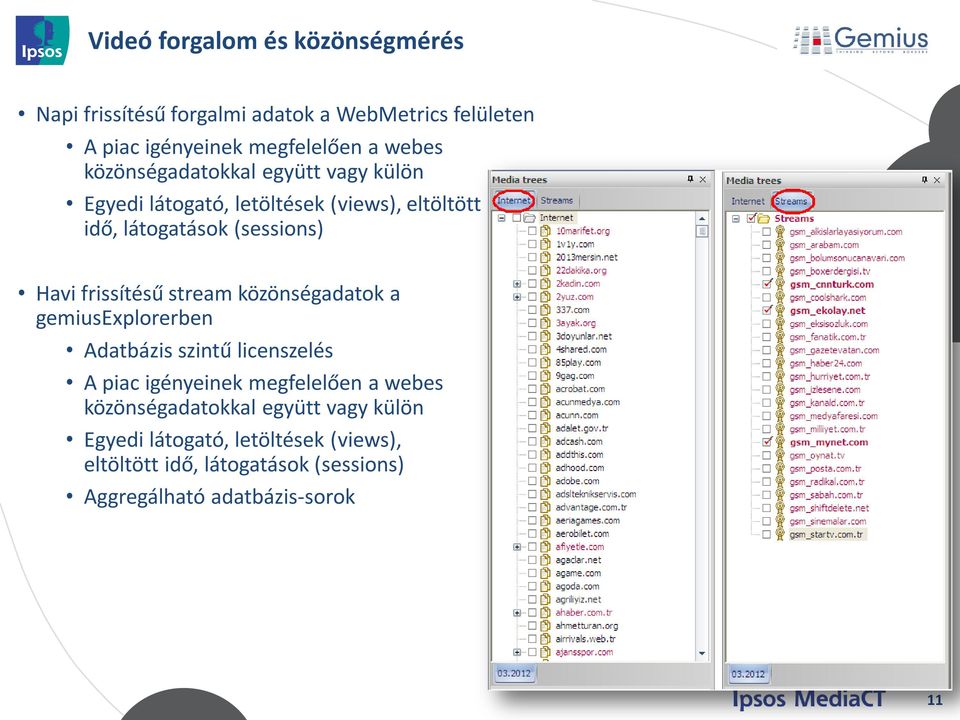Click stream icon beside gsm_haber24.com

(780, 363)
